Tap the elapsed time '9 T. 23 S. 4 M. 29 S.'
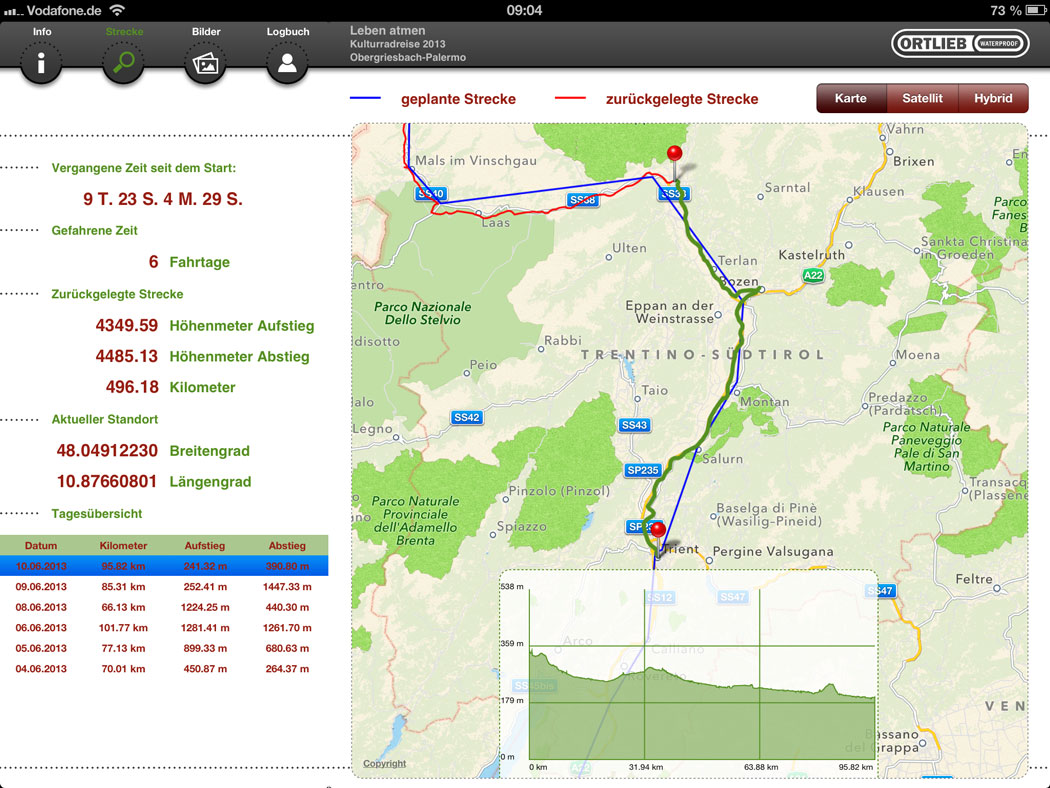1050x788 pixels. coord(163,199)
